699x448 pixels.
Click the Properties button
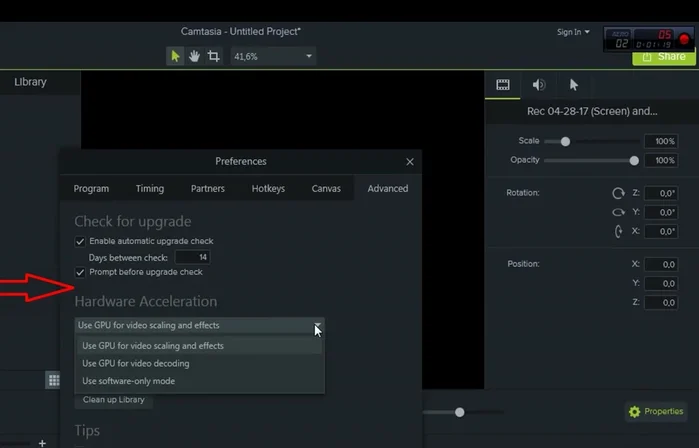pos(656,411)
